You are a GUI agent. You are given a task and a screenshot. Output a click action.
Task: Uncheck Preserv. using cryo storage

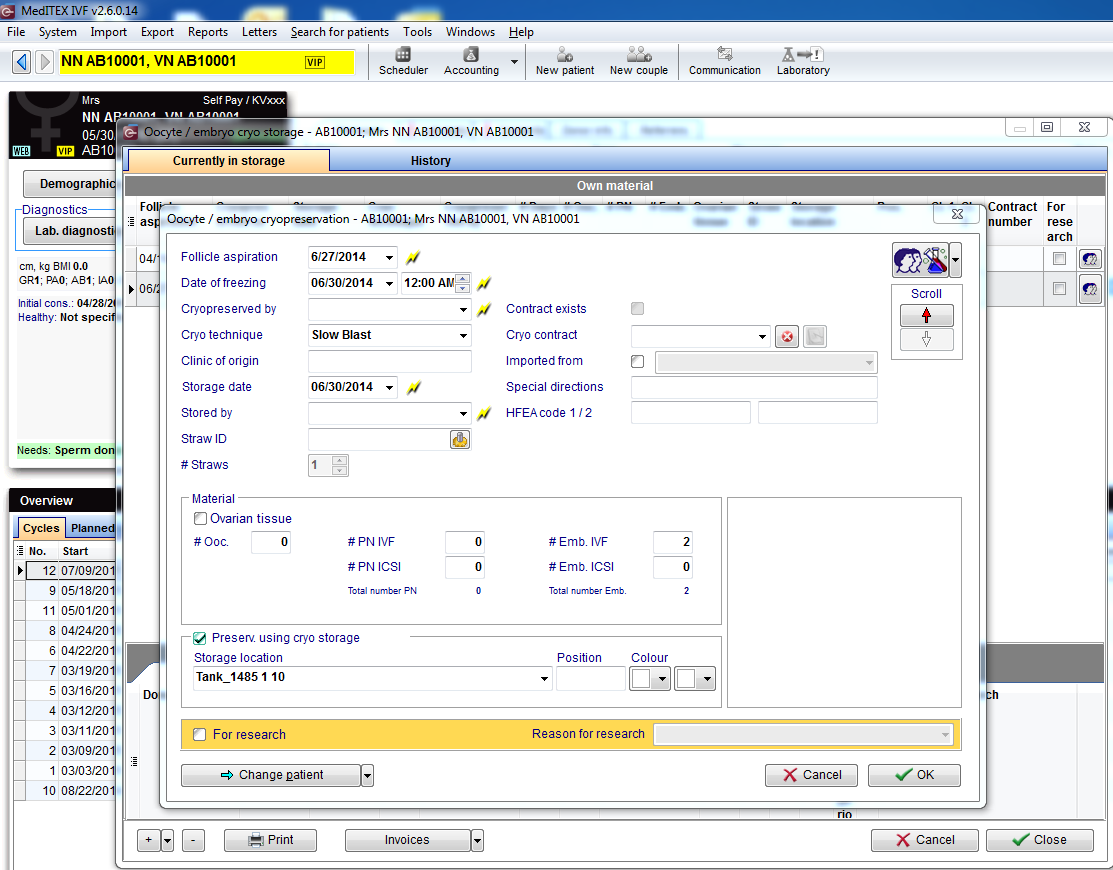point(200,638)
